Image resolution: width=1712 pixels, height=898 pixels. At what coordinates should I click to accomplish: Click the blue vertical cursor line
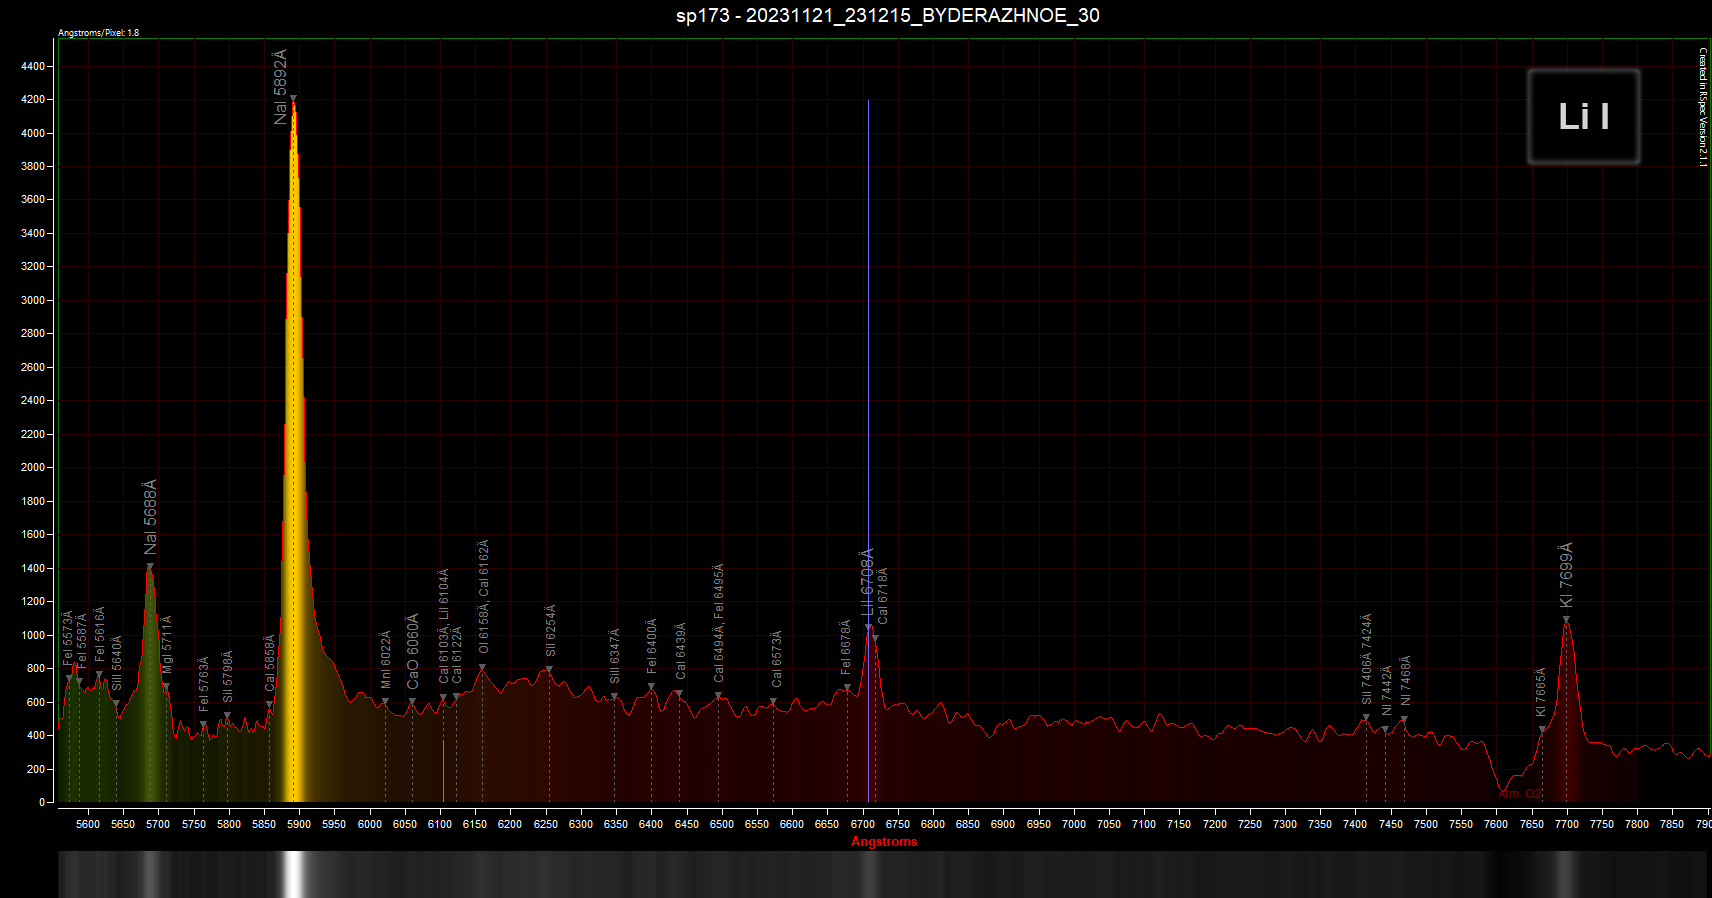tap(868, 450)
